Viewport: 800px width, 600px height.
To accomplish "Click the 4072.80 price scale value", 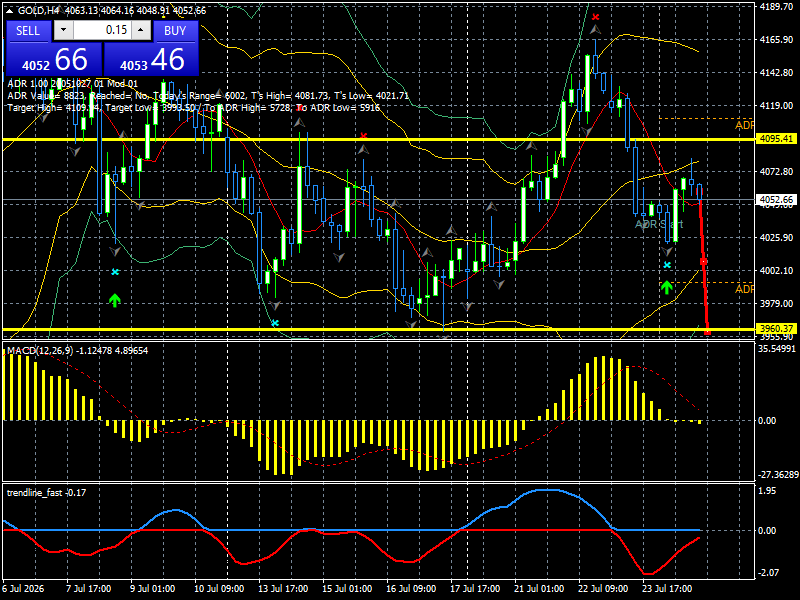I will [776, 171].
